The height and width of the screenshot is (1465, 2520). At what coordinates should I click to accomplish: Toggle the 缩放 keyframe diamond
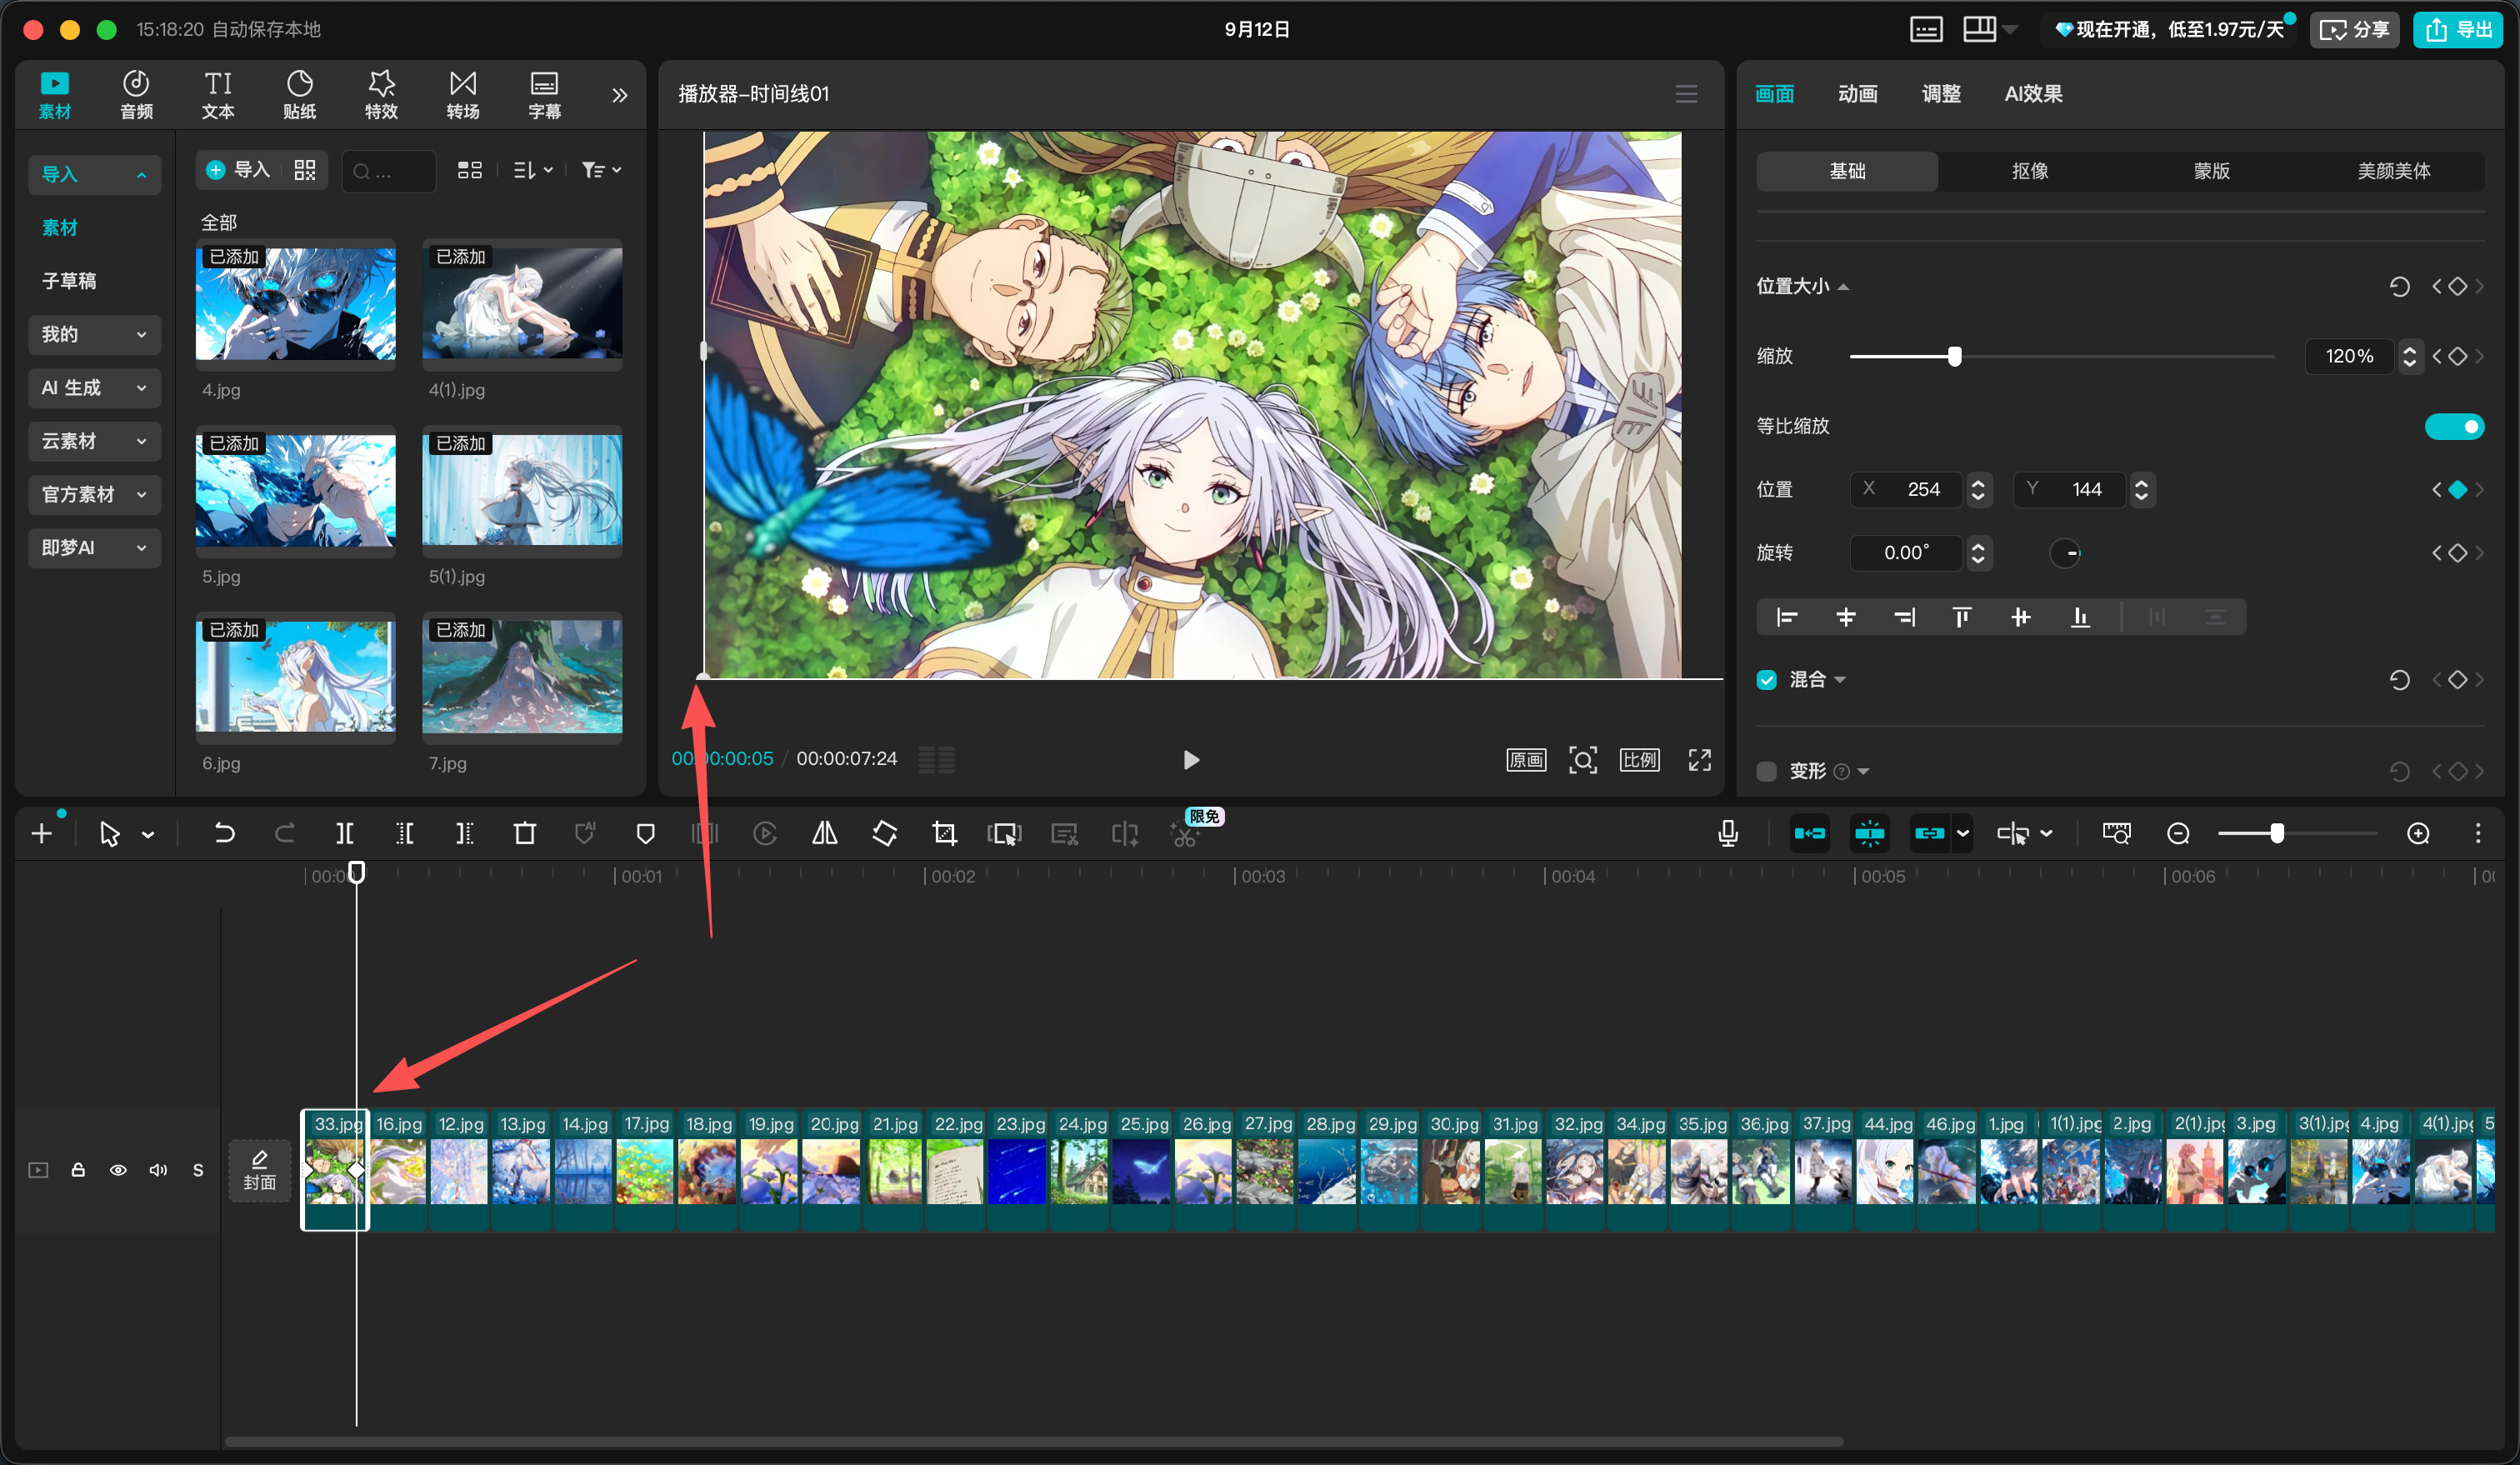coord(2457,357)
